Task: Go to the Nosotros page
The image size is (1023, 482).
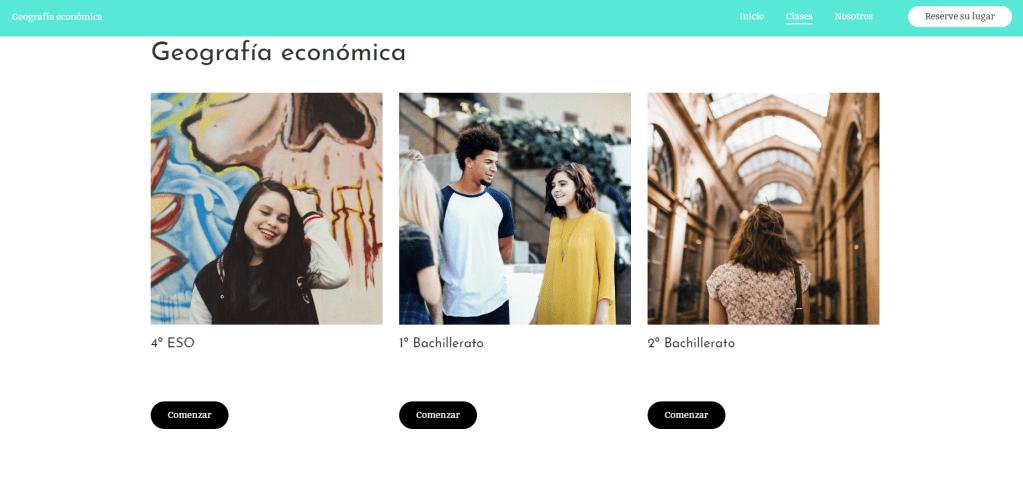Action: 853,16
